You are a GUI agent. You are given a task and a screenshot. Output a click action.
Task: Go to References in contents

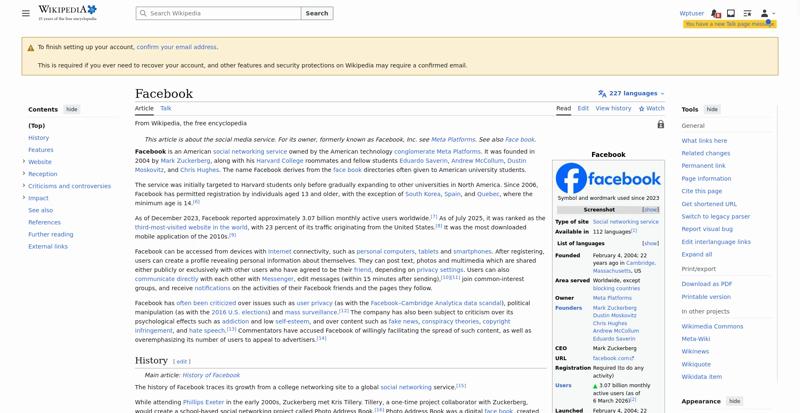pyautogui.click(x=44, y=222)
